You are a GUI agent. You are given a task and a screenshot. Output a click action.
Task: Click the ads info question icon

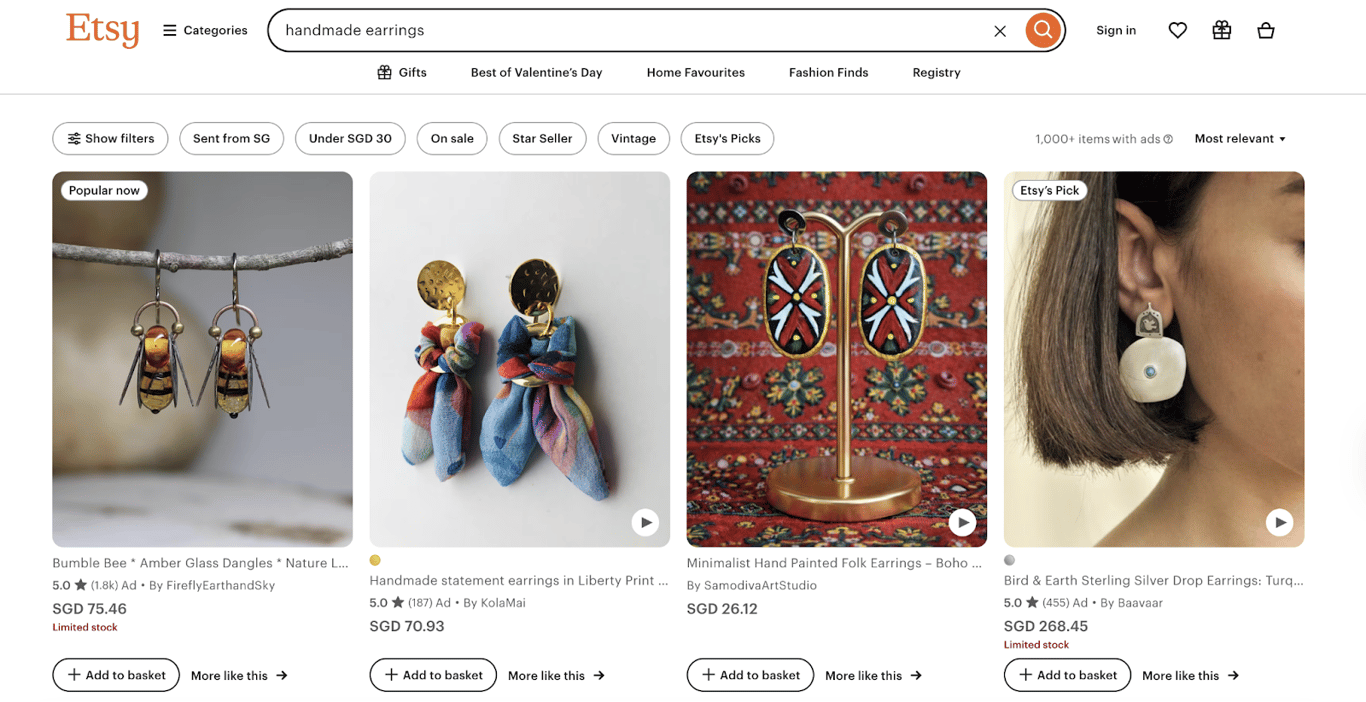pyautogui.click(x=1168, y=139)
